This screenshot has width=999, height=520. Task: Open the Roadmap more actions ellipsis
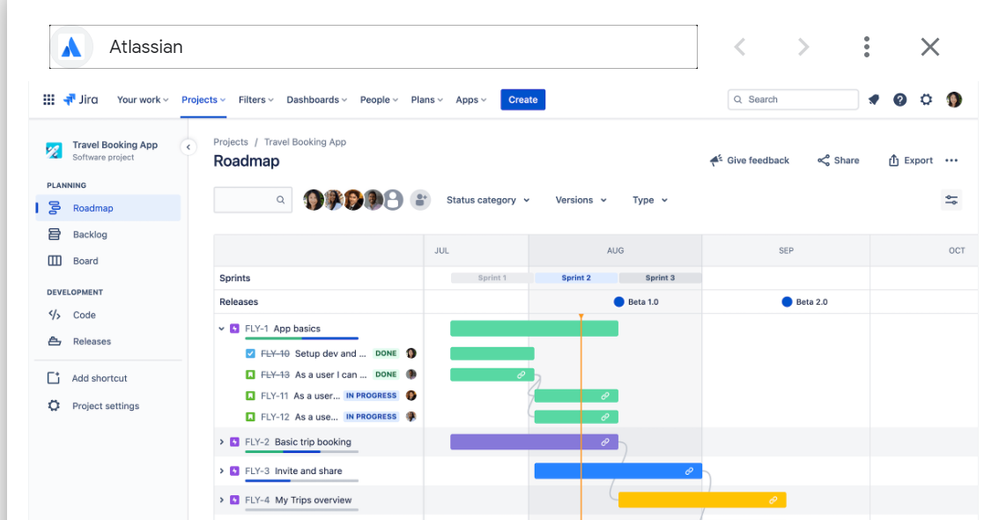tap(951, 161)
